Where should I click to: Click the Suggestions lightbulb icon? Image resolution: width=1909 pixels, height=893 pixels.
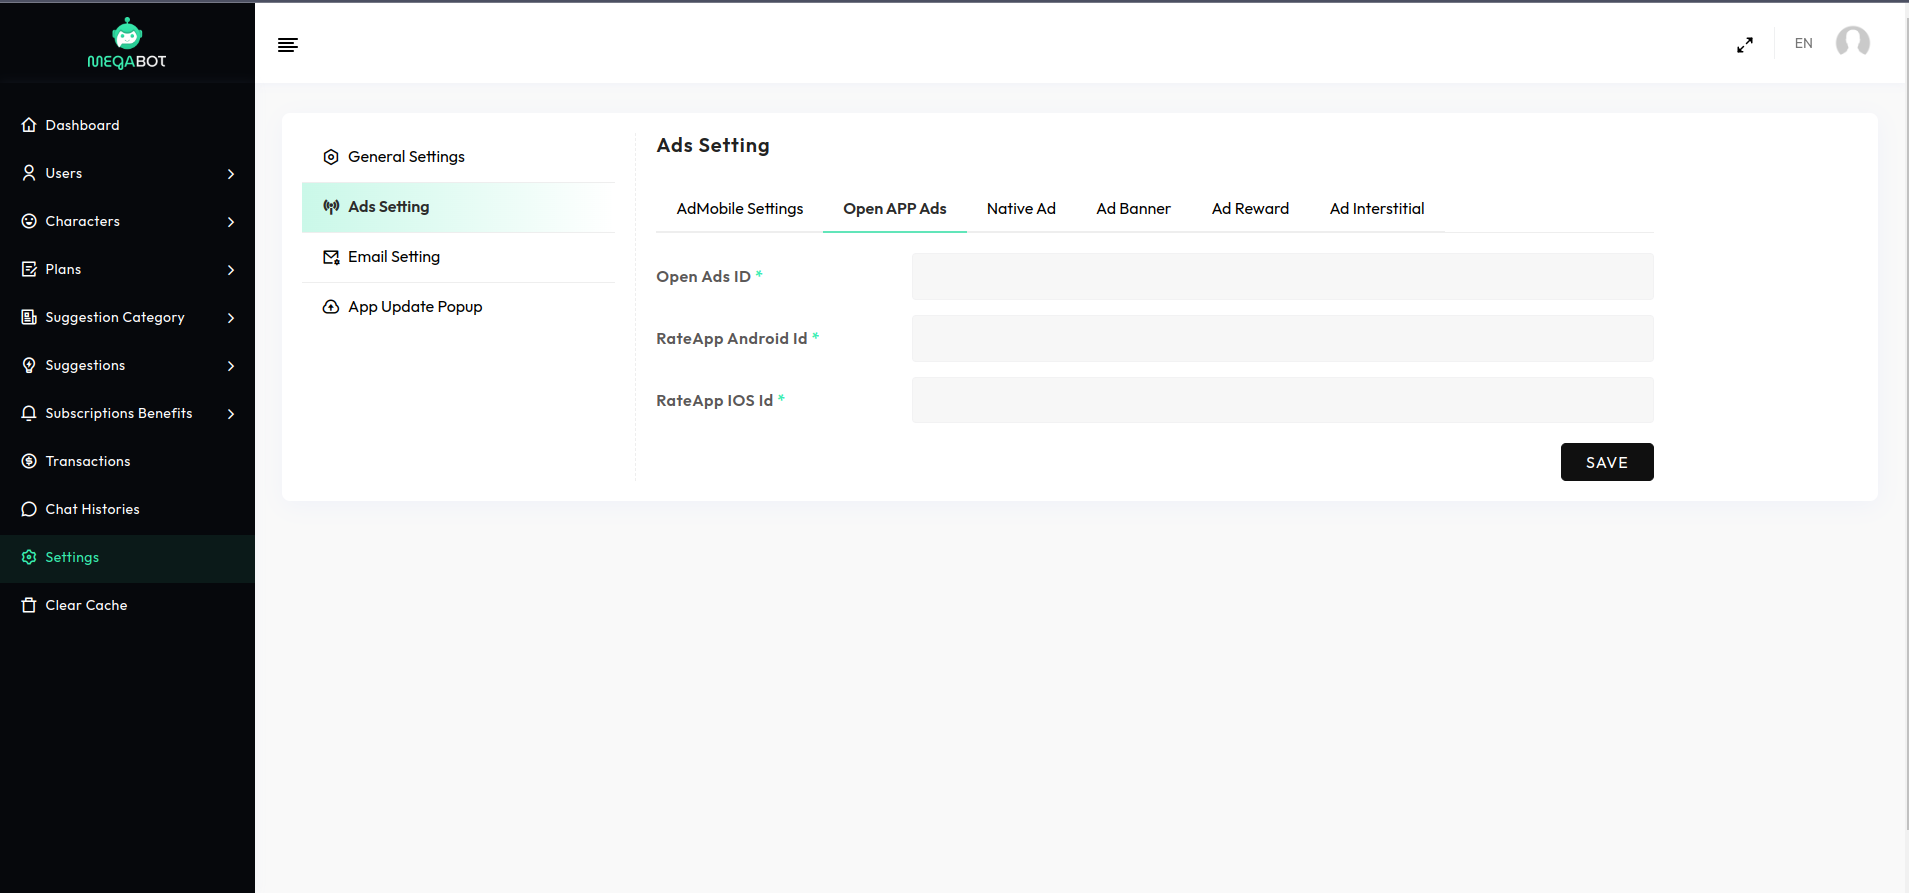click(29, 365)
